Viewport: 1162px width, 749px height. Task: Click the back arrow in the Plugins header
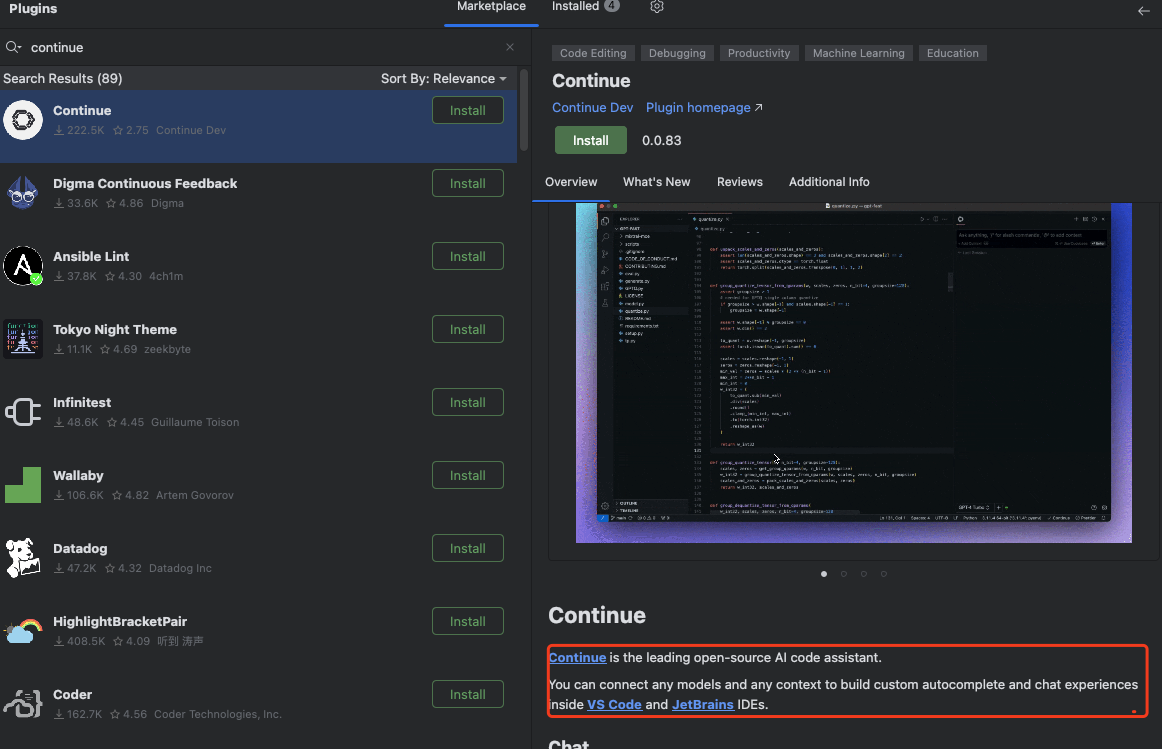pyautogui.click(x=1143, y=10)
